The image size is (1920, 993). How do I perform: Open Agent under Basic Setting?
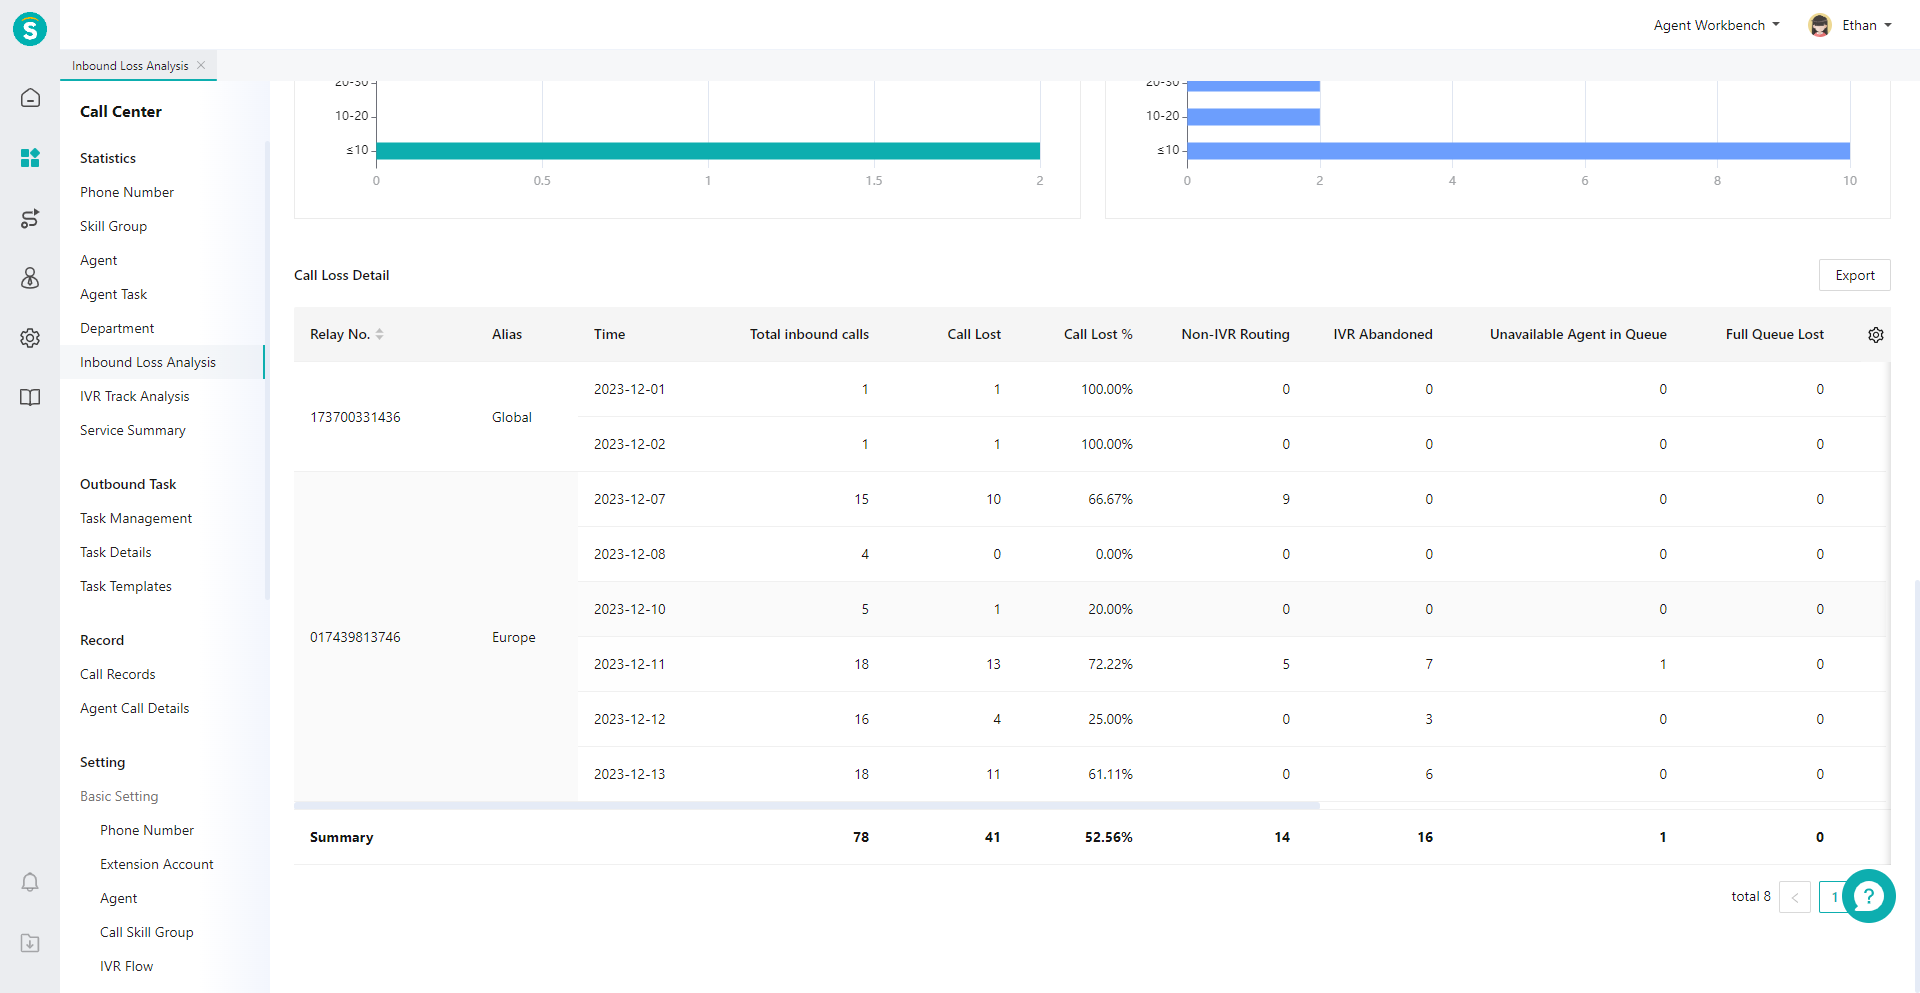[119, 898]
